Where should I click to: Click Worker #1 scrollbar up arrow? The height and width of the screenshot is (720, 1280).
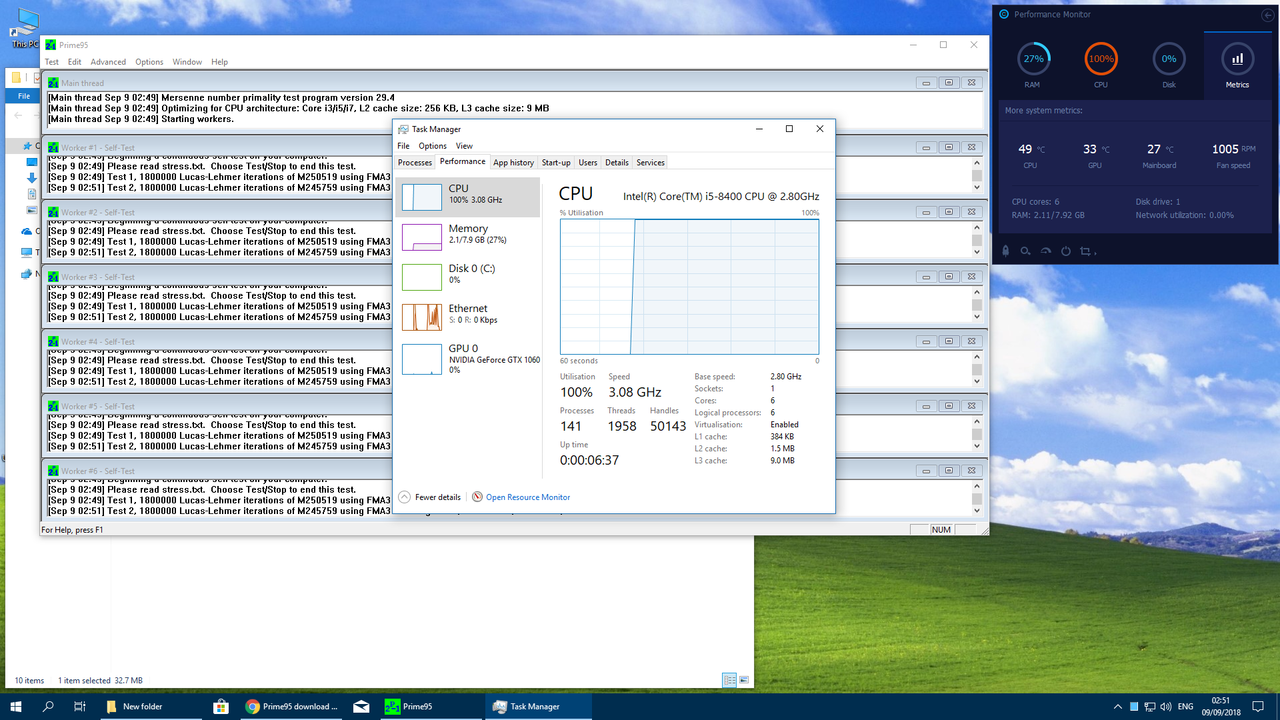[x=977, y=163]
